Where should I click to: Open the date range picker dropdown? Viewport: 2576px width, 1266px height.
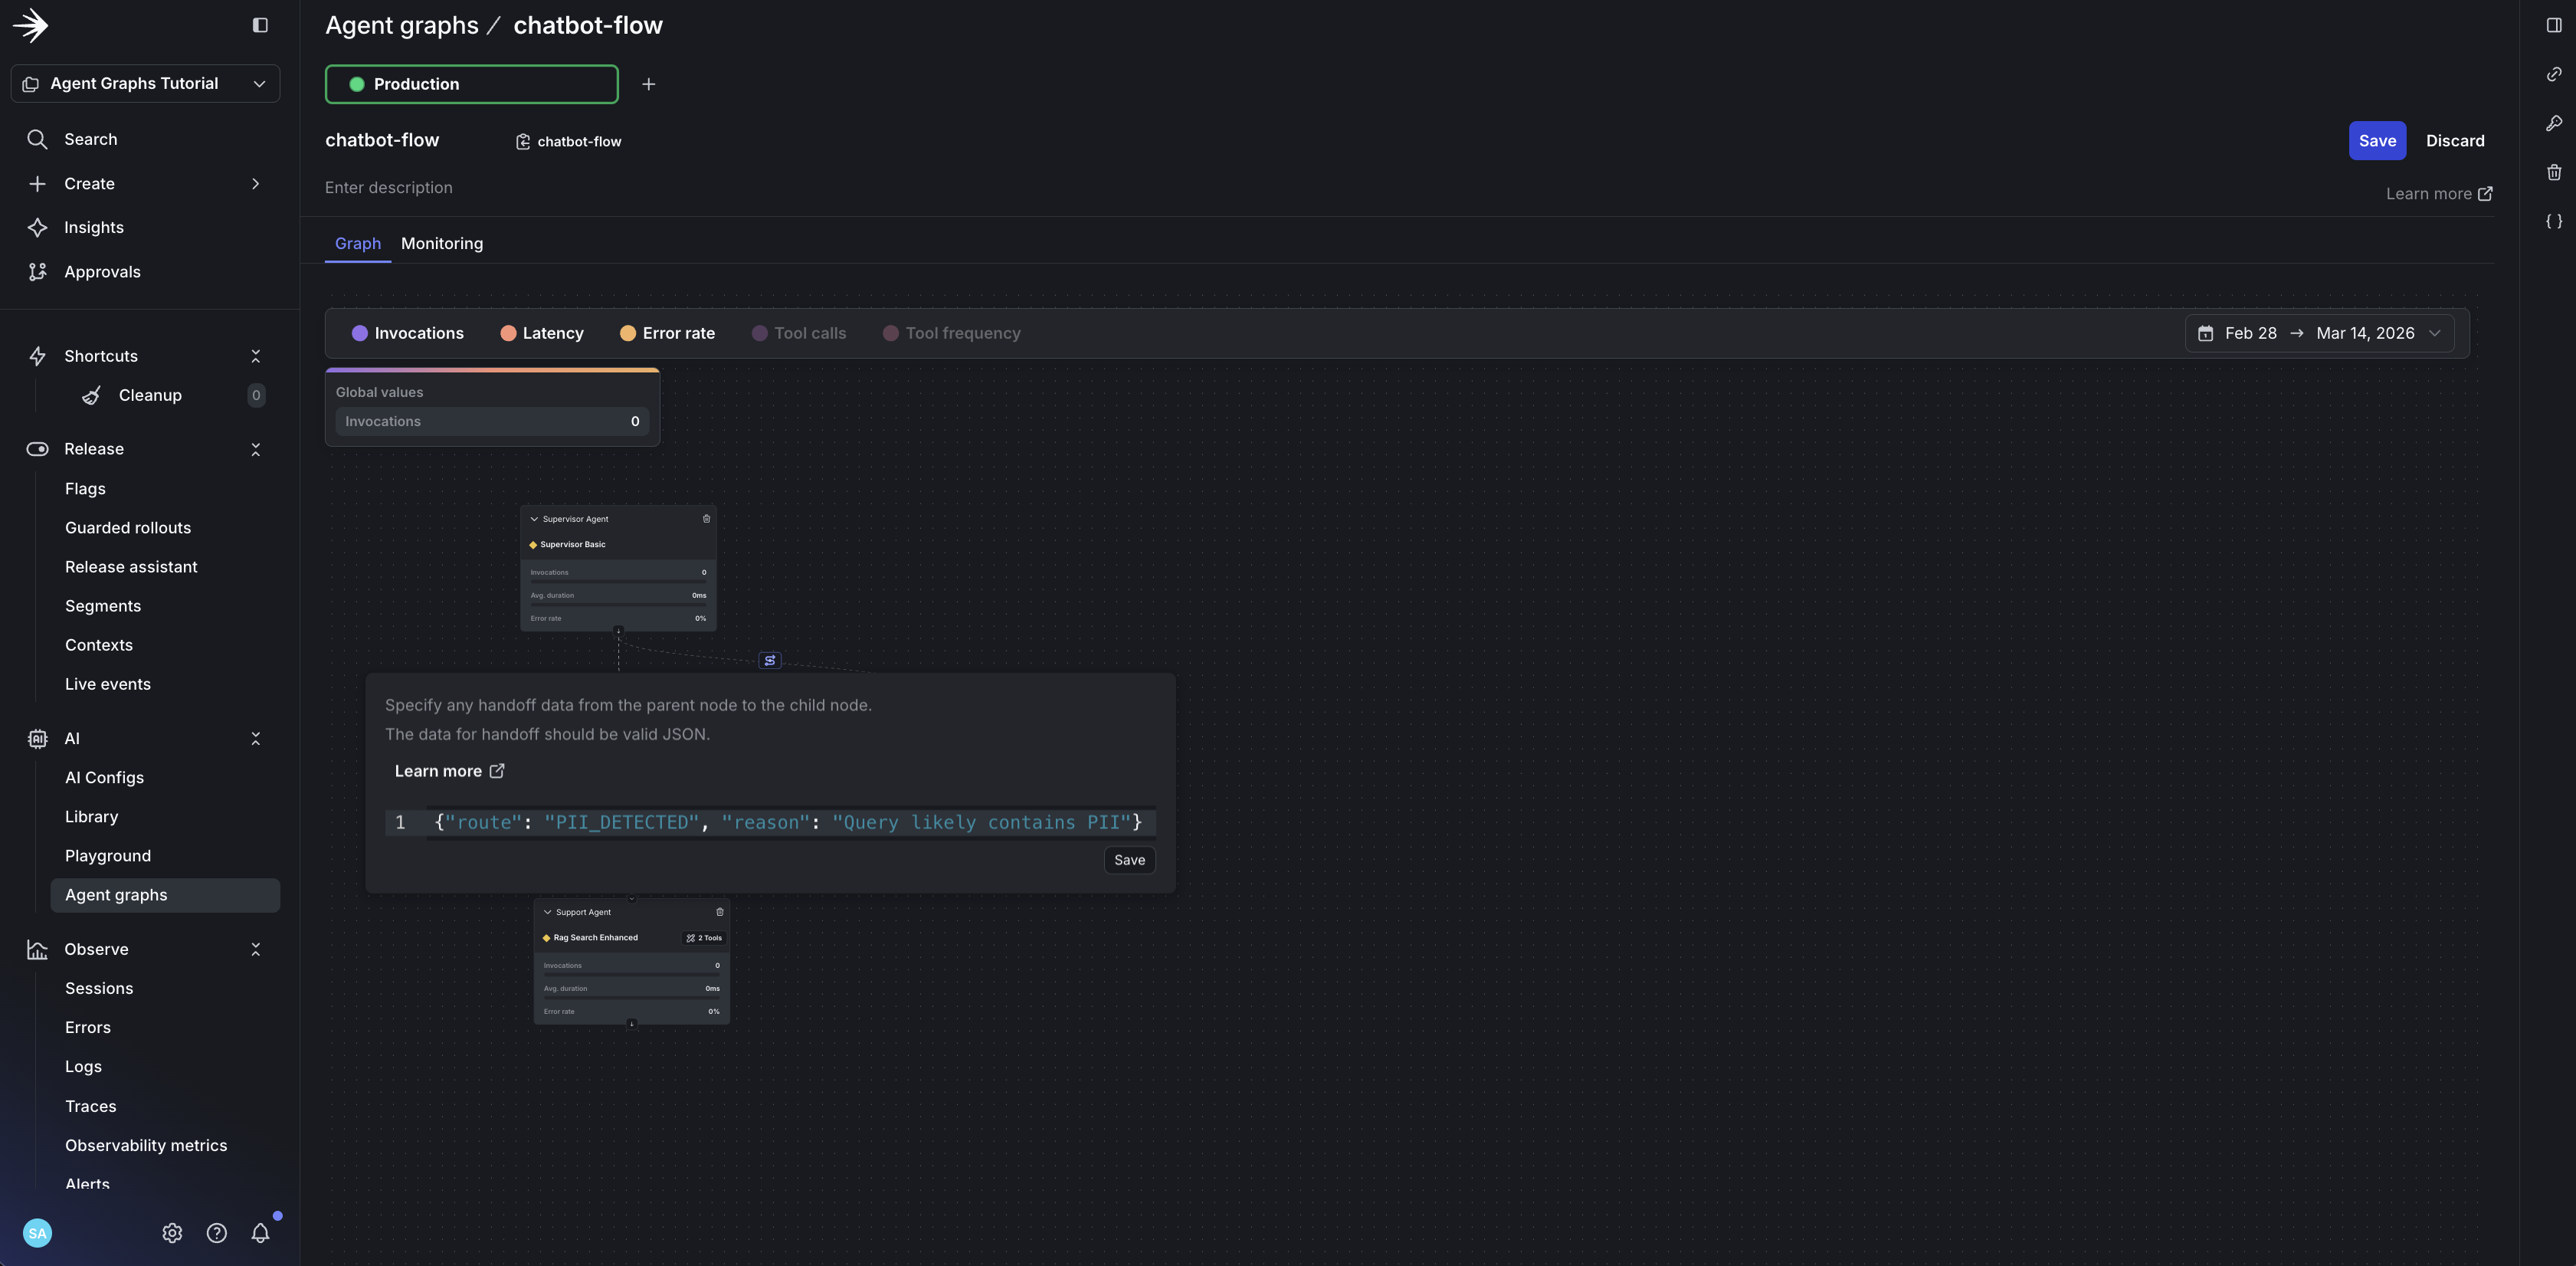click(2319, 333)
